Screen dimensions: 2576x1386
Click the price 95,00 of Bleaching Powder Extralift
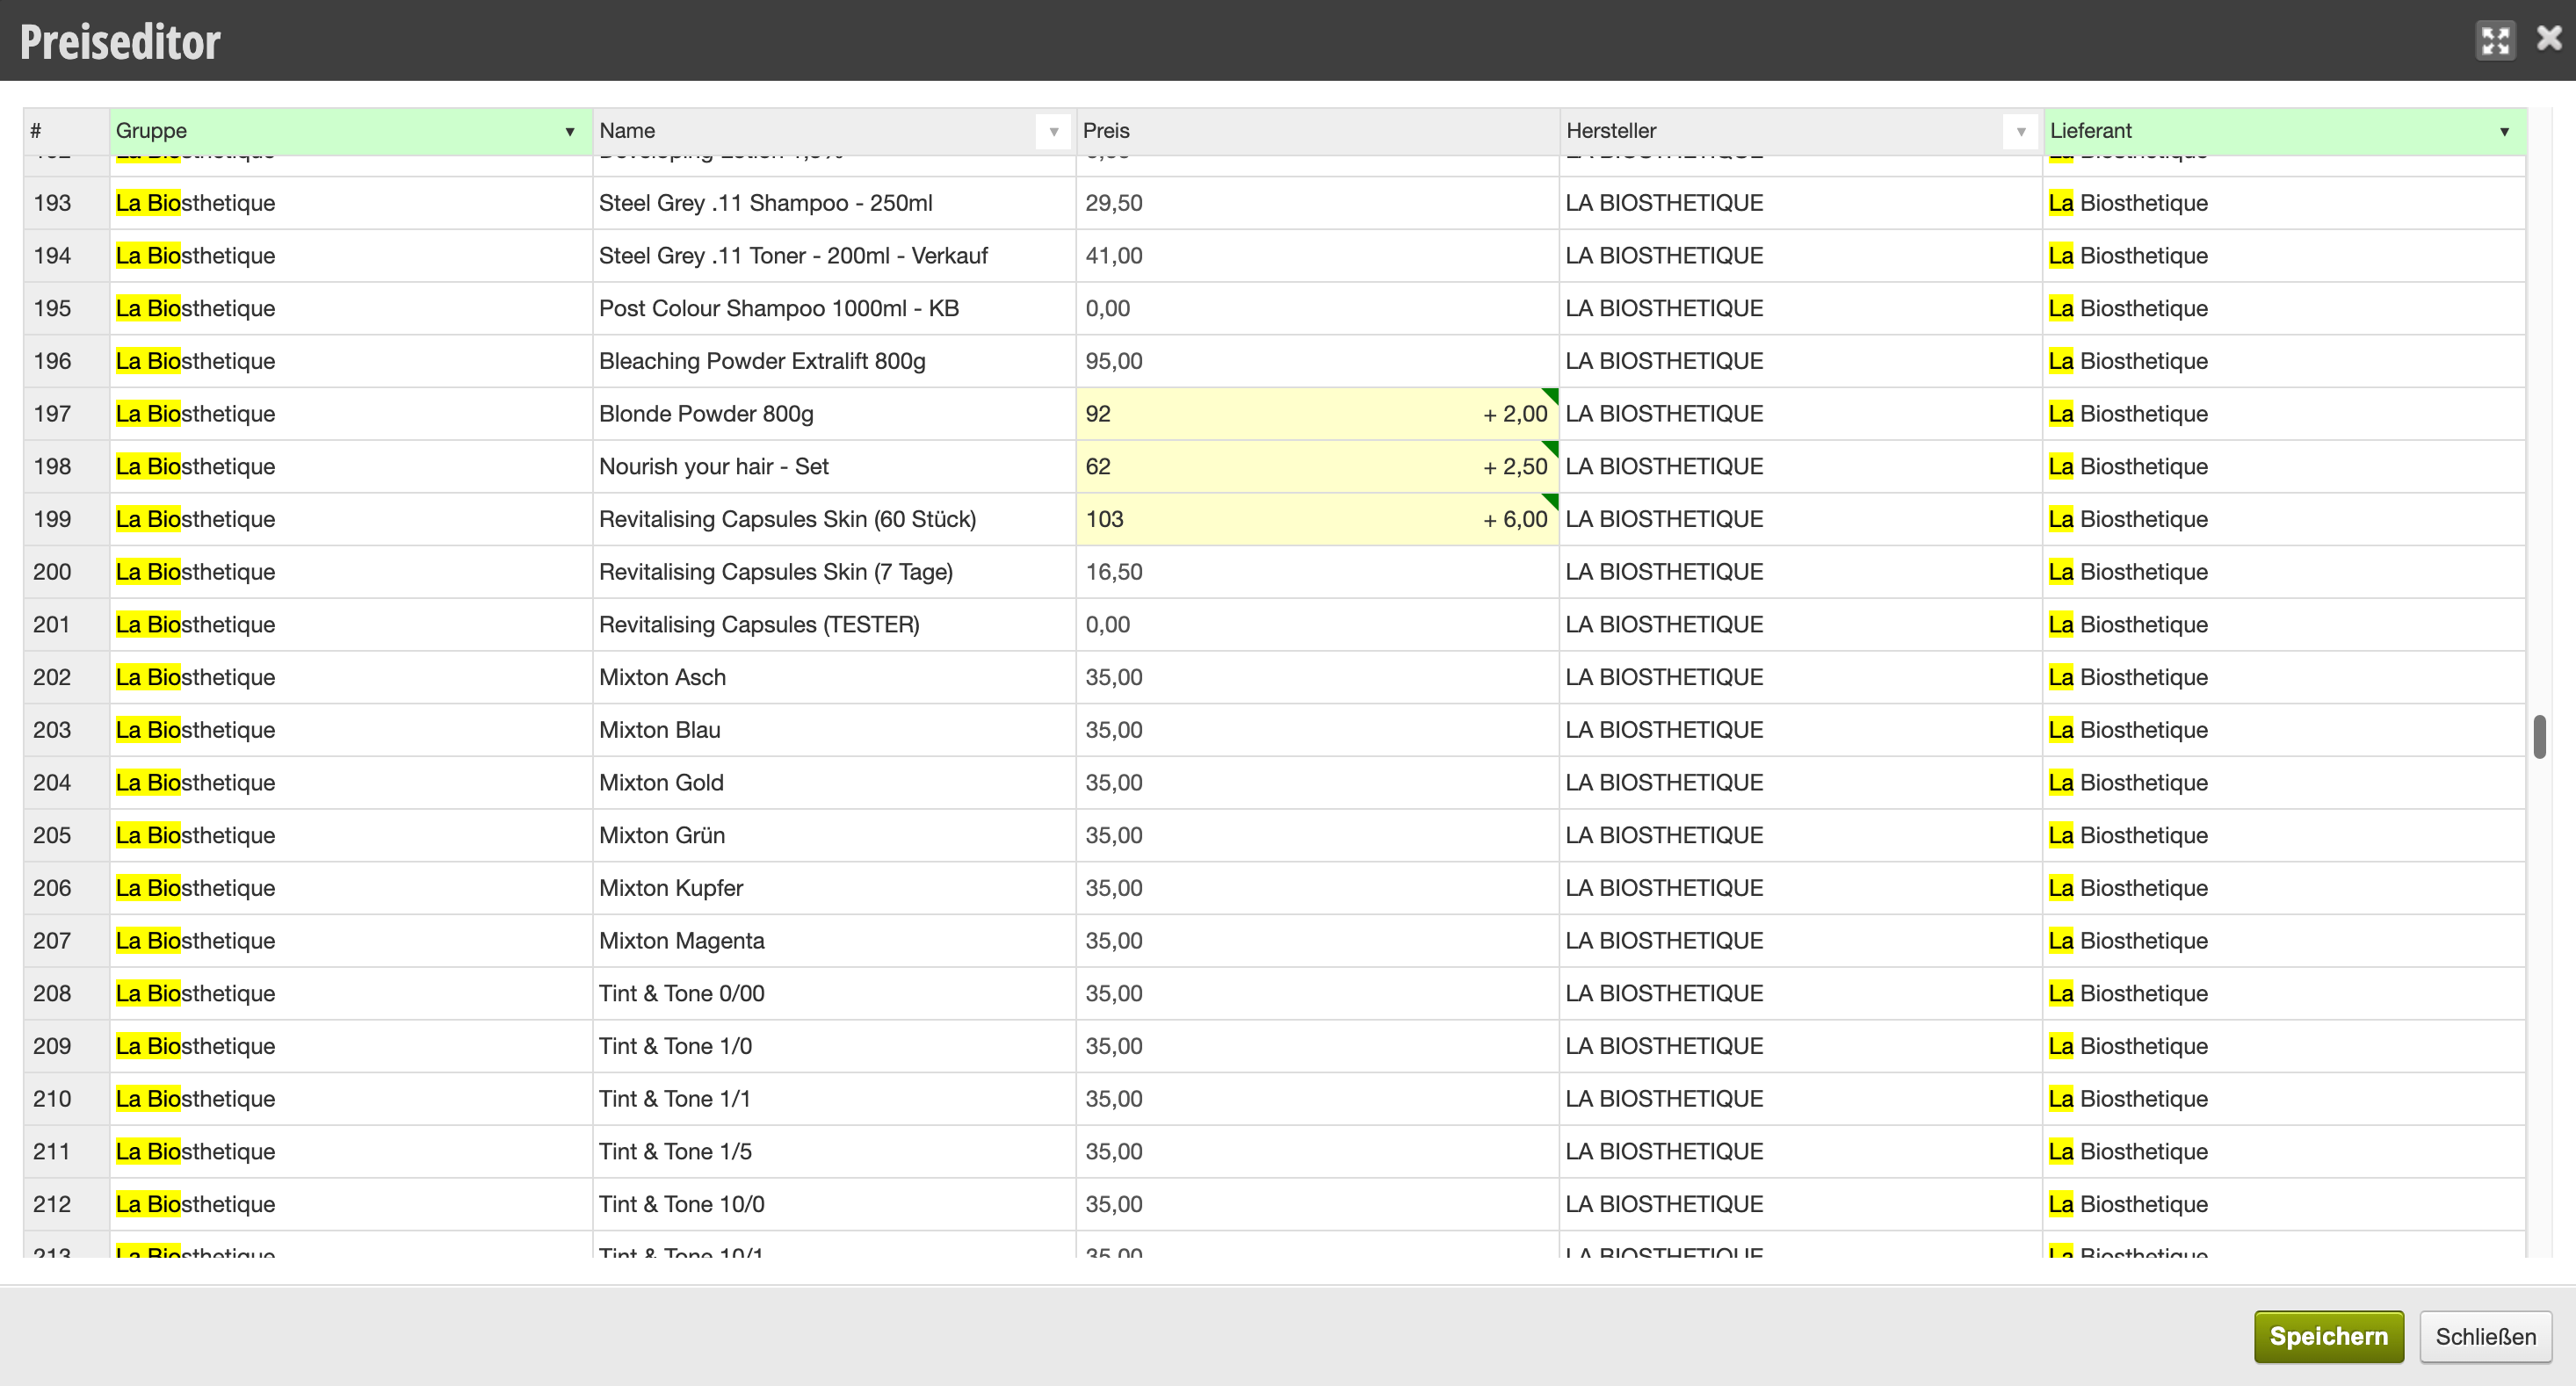click(x=1317, y=361)
